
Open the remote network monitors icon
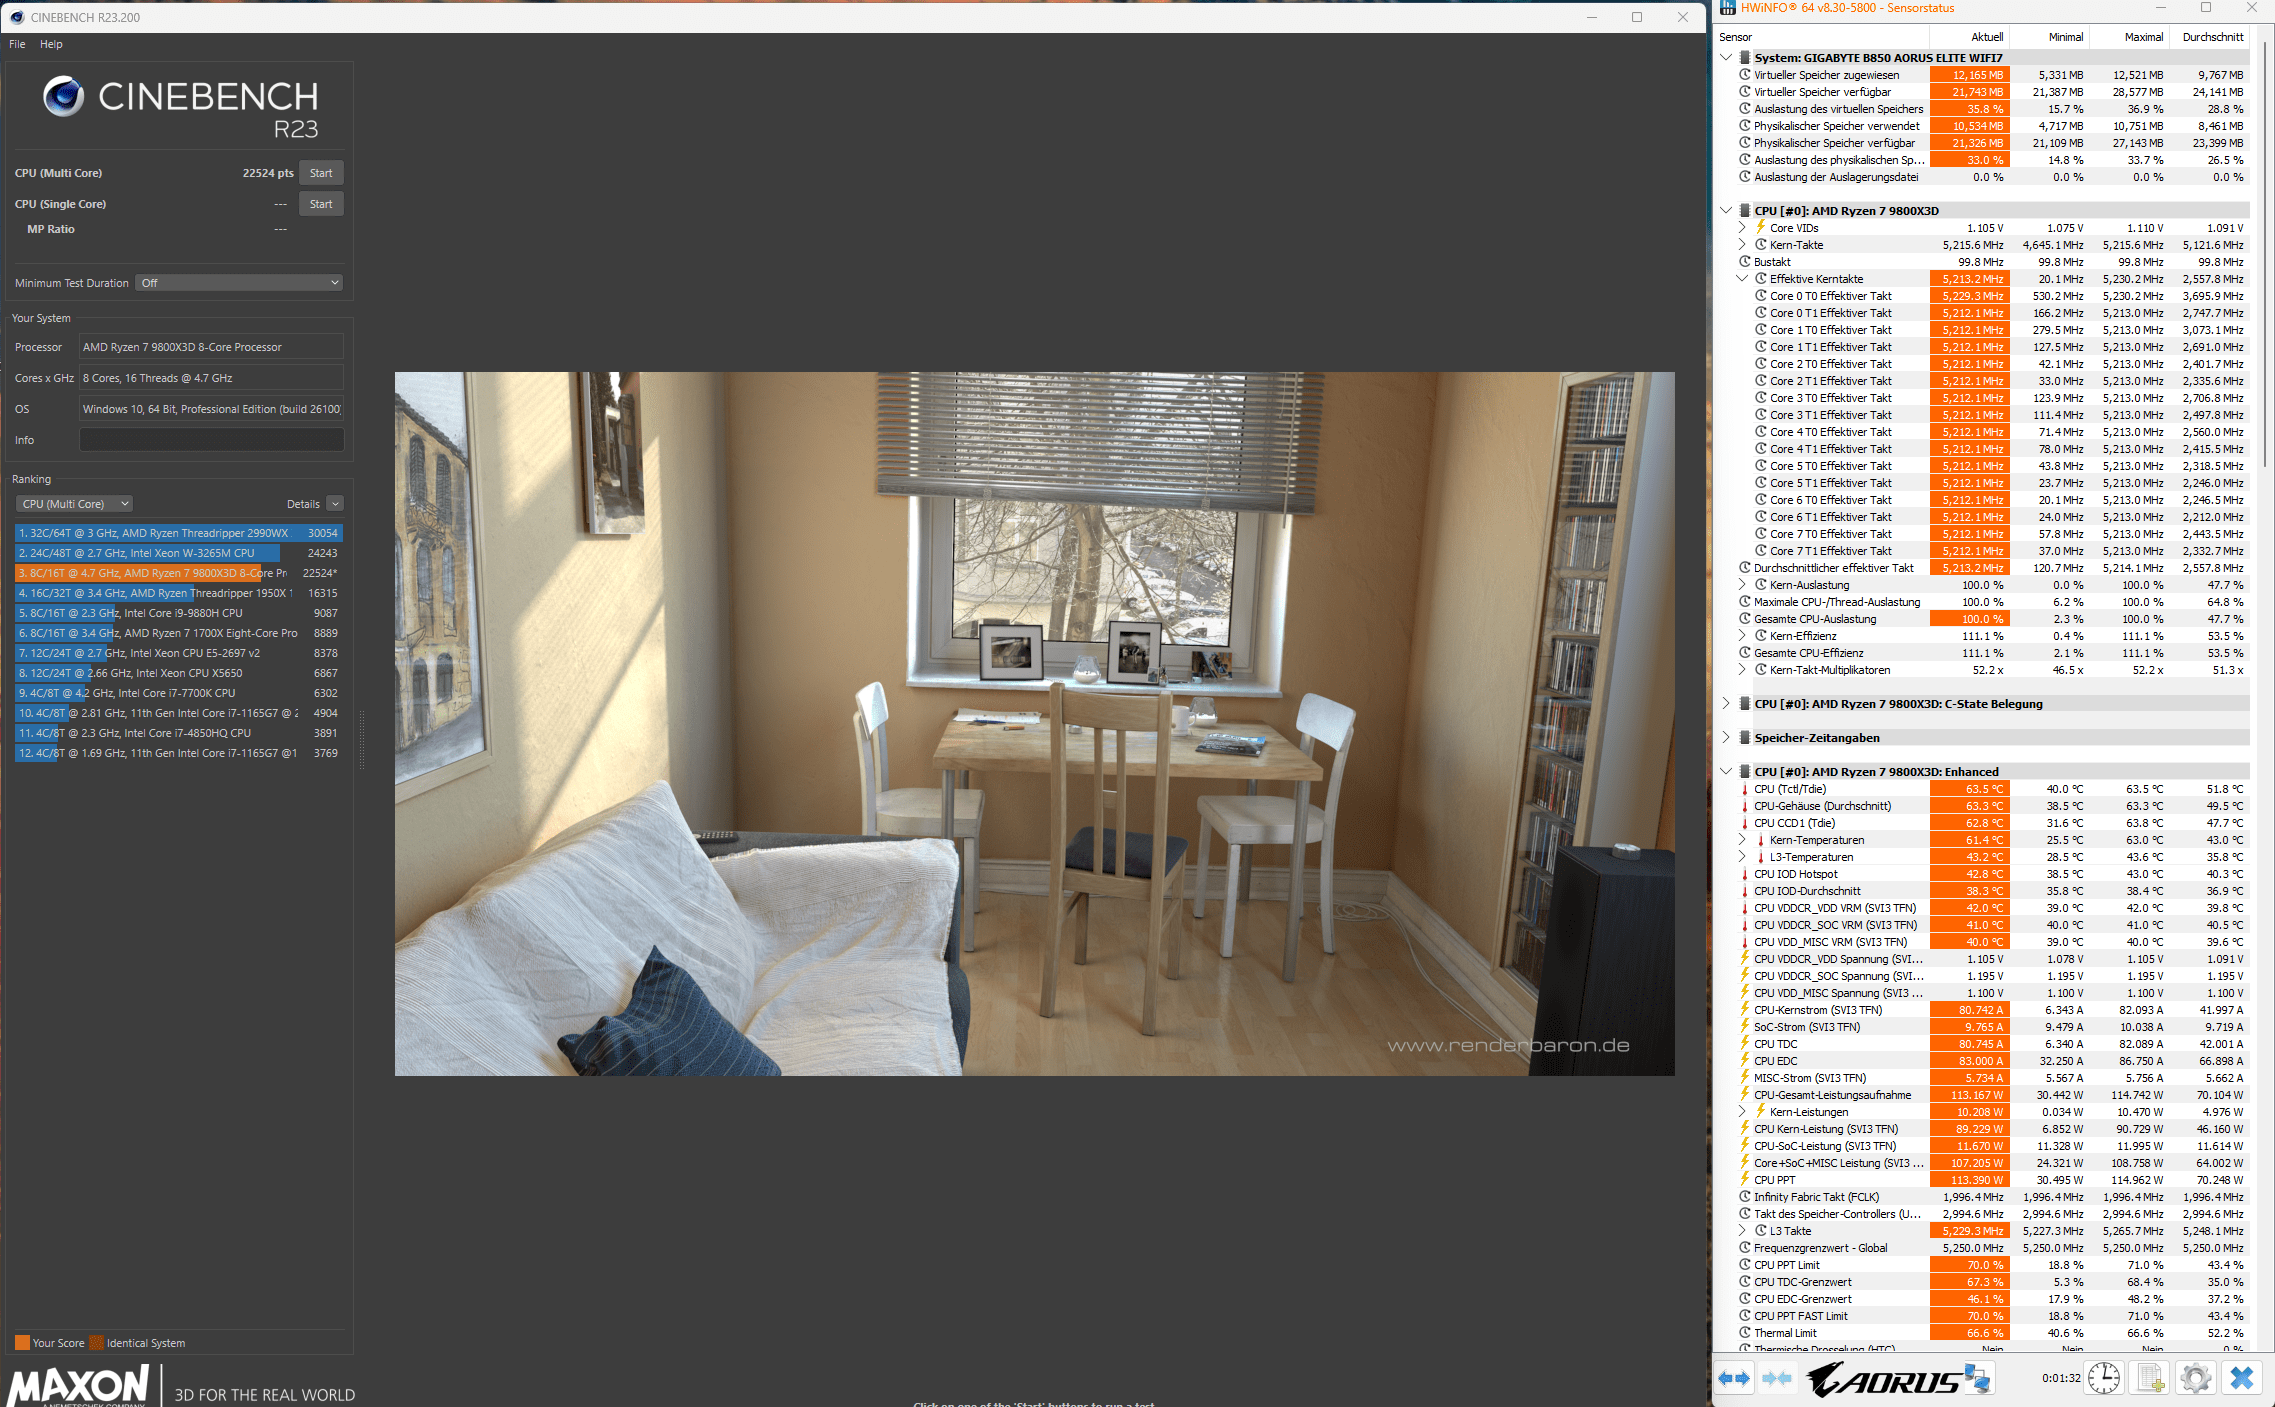[1977, 1378]
